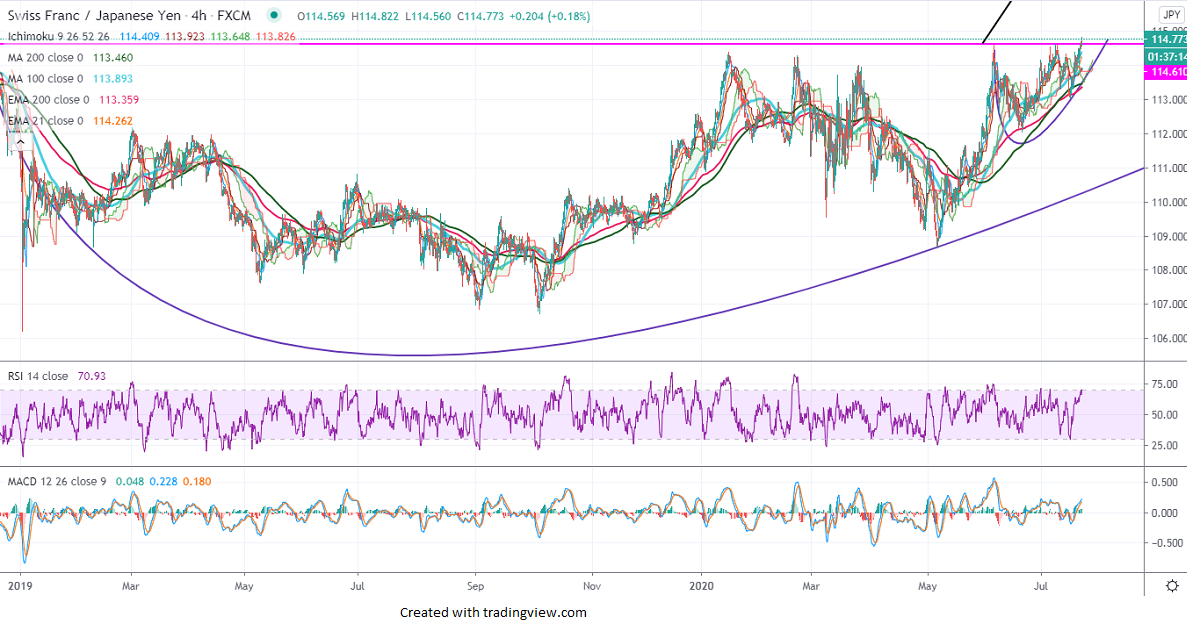This screenshot has height=633, width=1187.
Task: Click the magenta 114.610 price label
Action: tap(1165, 73)
